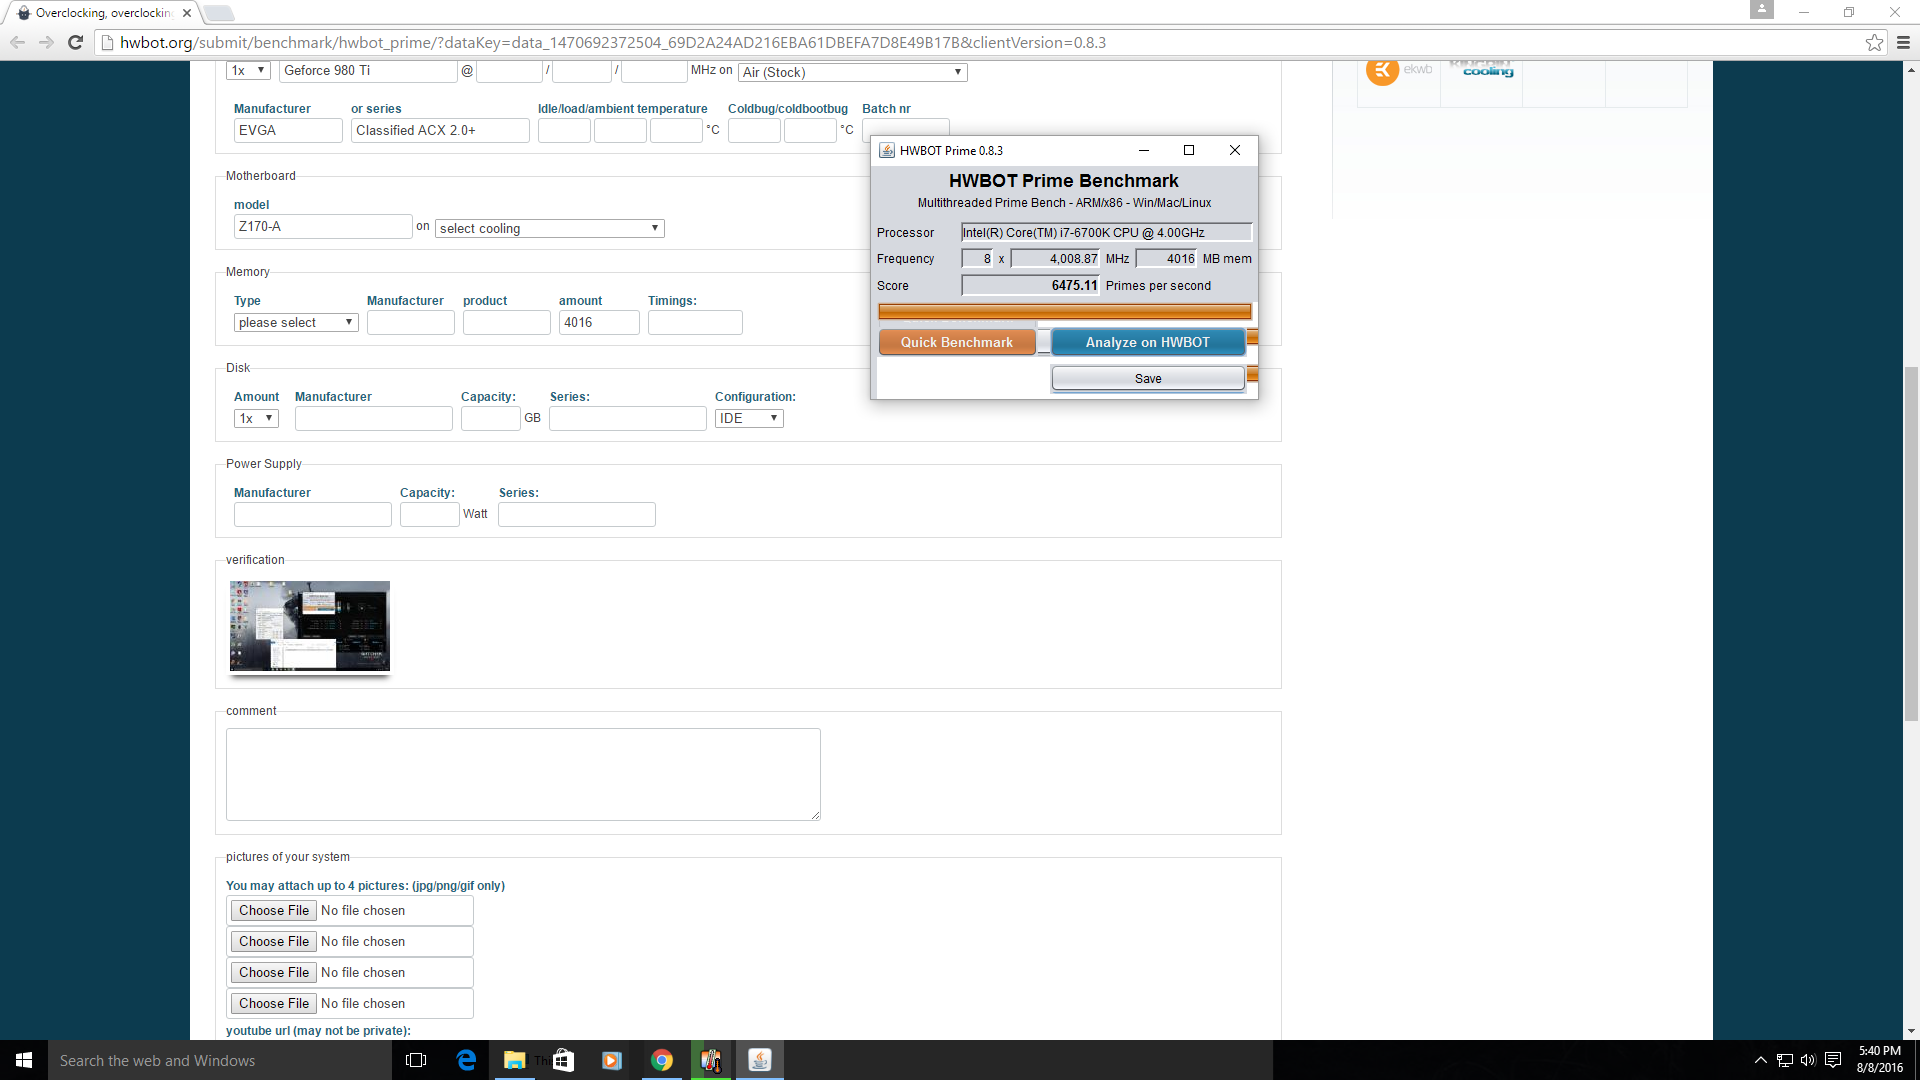Click the power supply Manufacturer field
Screen dimensions: 1920x1080
coord(313,514)
